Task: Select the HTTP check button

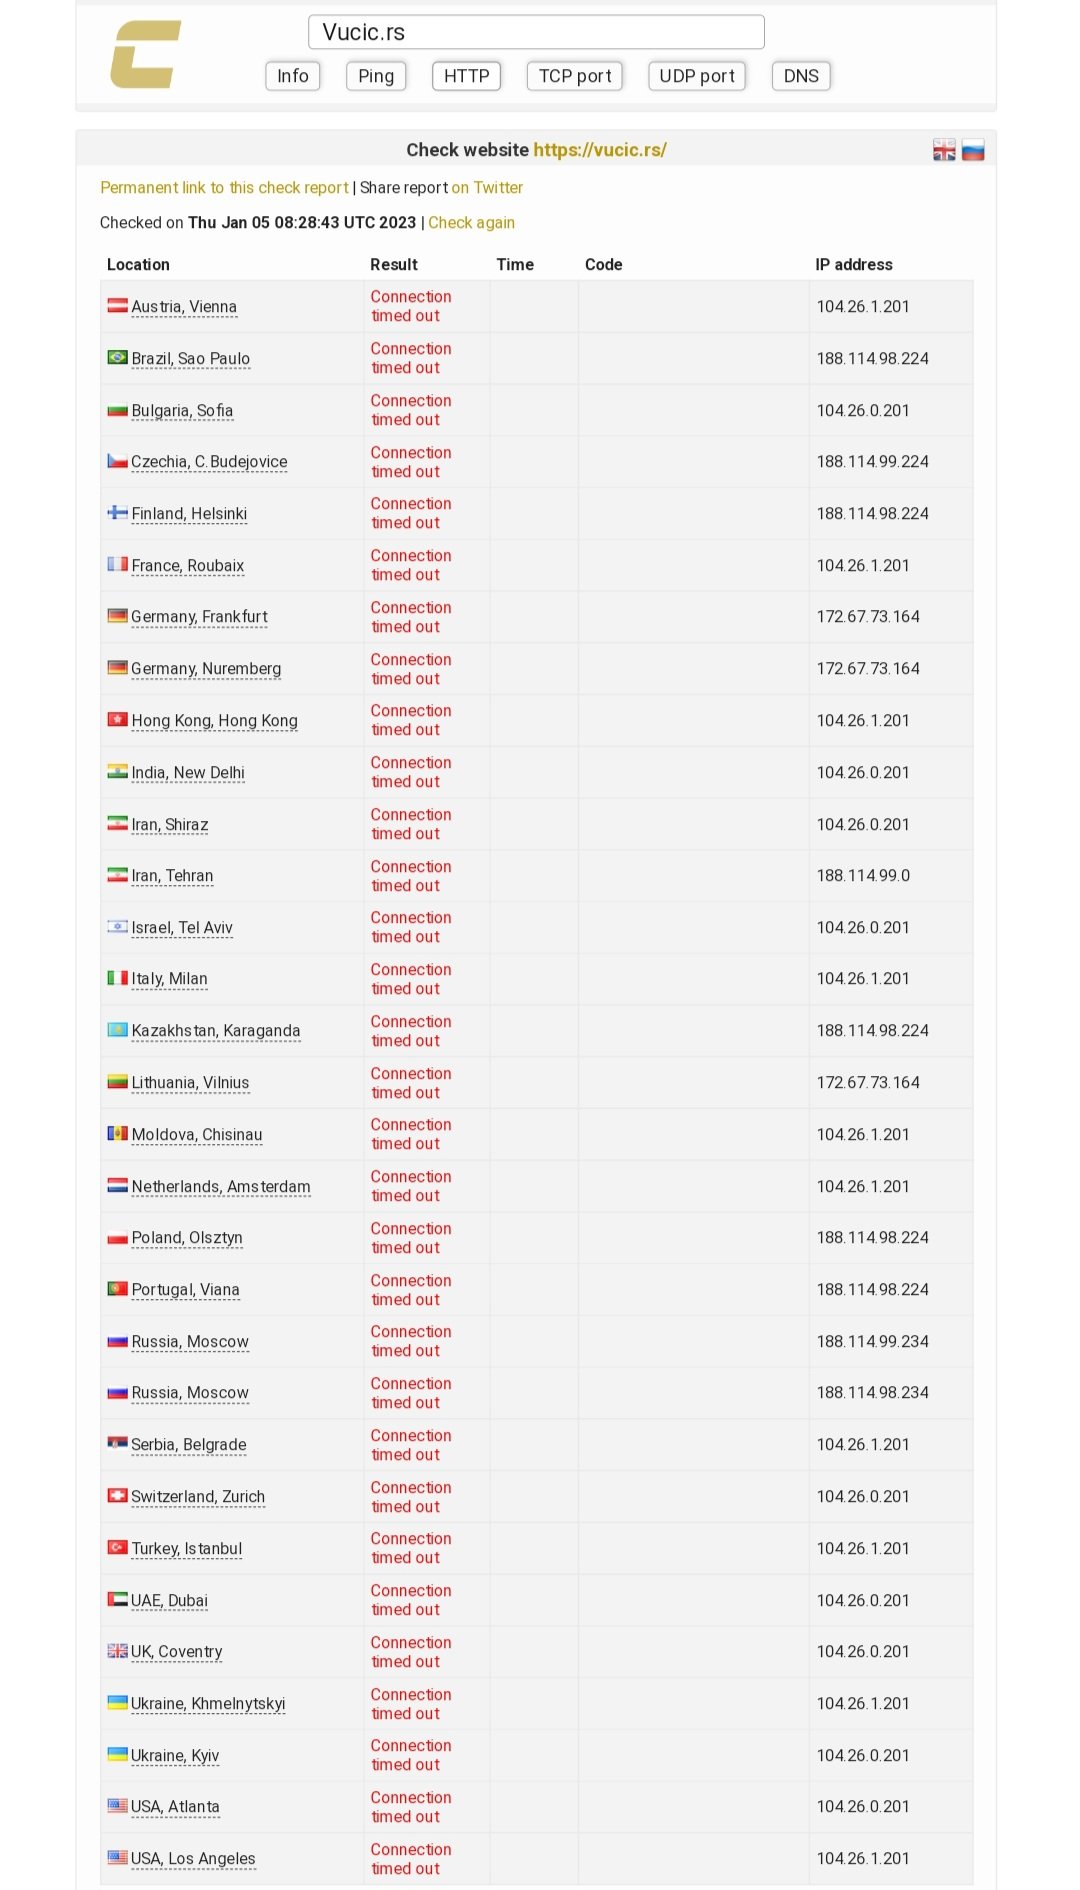Action: pyautogui.click(x=466, y=76)
